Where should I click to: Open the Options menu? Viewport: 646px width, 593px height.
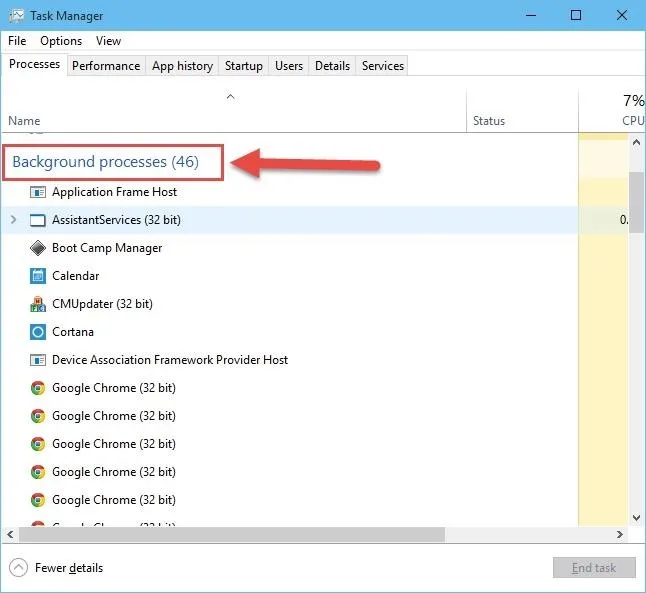click(x=61, y=41)
